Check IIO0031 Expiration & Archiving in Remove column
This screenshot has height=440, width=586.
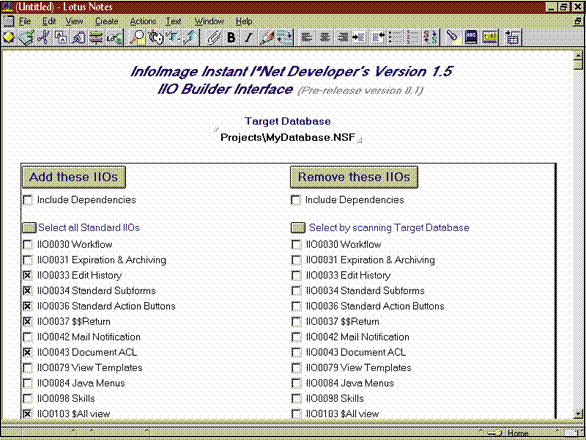(x=296, y=260)
